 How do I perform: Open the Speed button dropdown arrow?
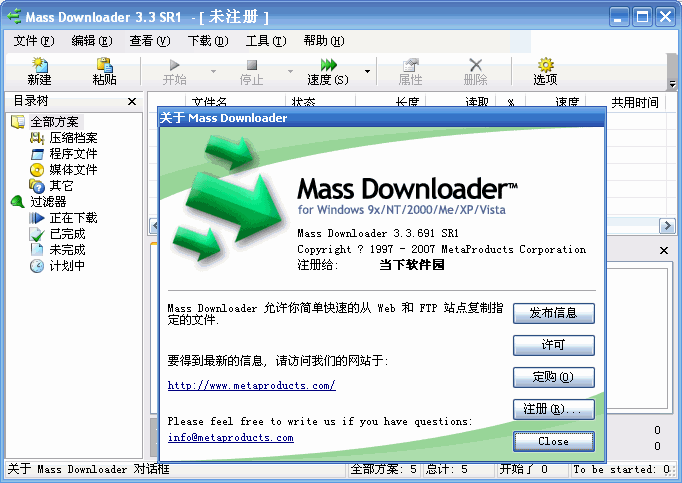click(x=368, y=70)
